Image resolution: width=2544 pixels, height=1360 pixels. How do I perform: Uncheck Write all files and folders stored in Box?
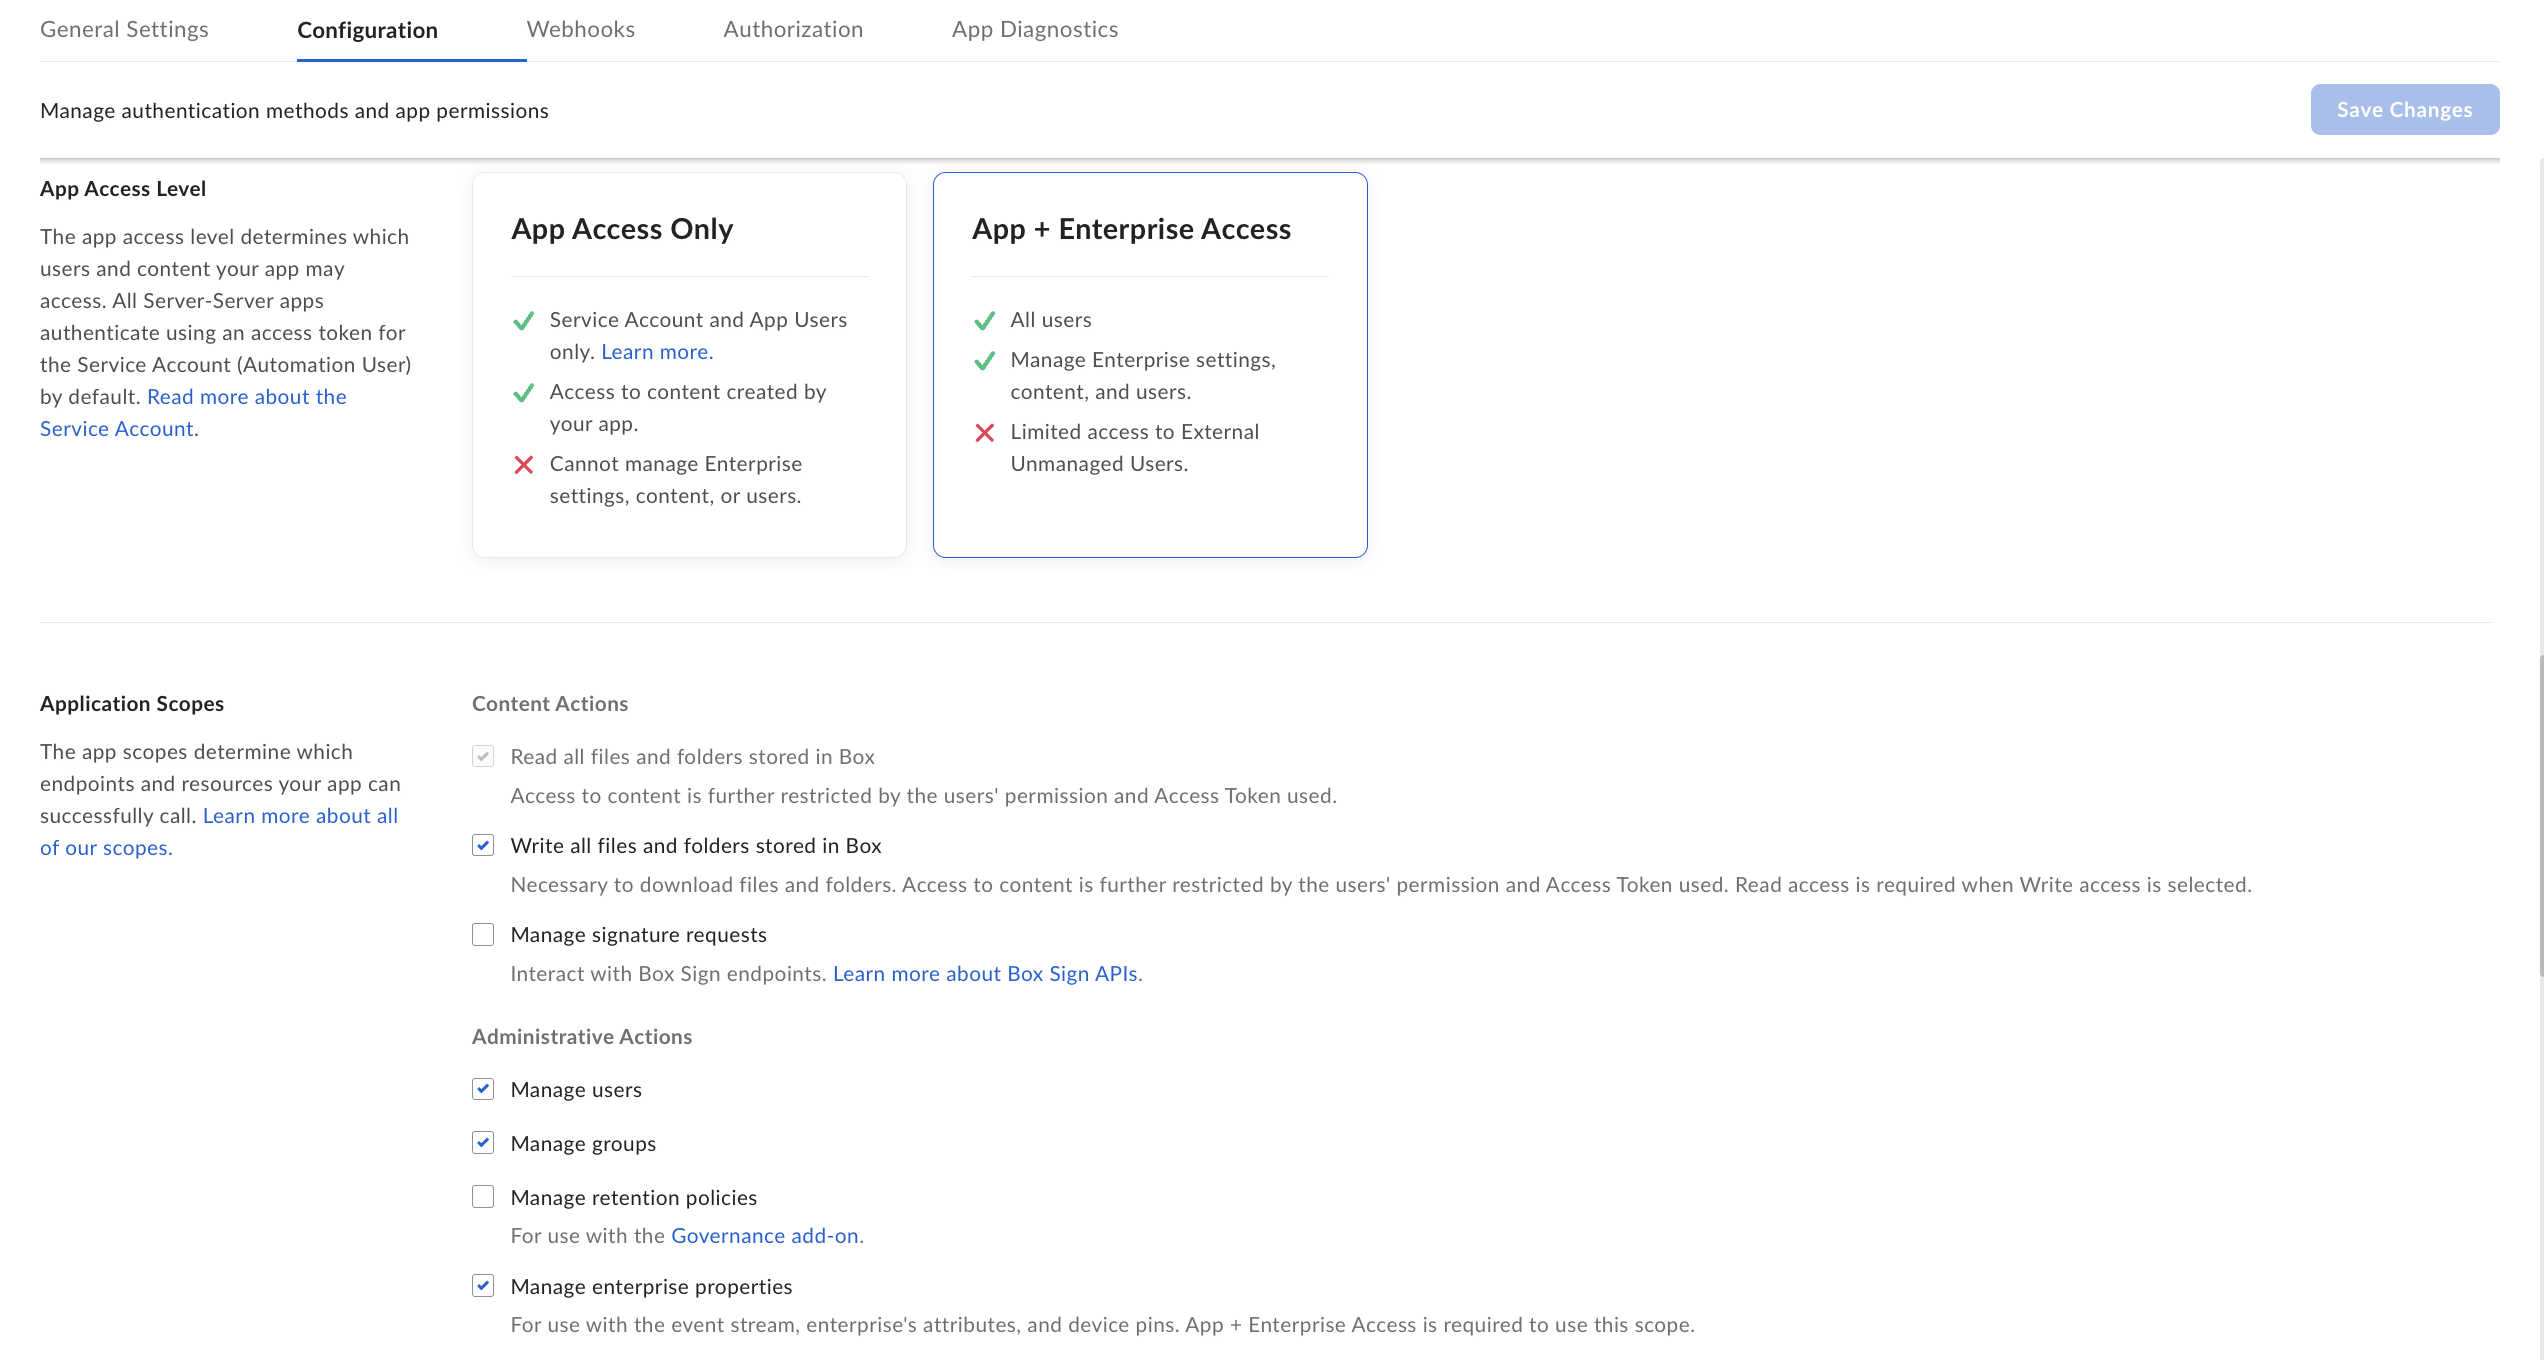coord(483,845)
